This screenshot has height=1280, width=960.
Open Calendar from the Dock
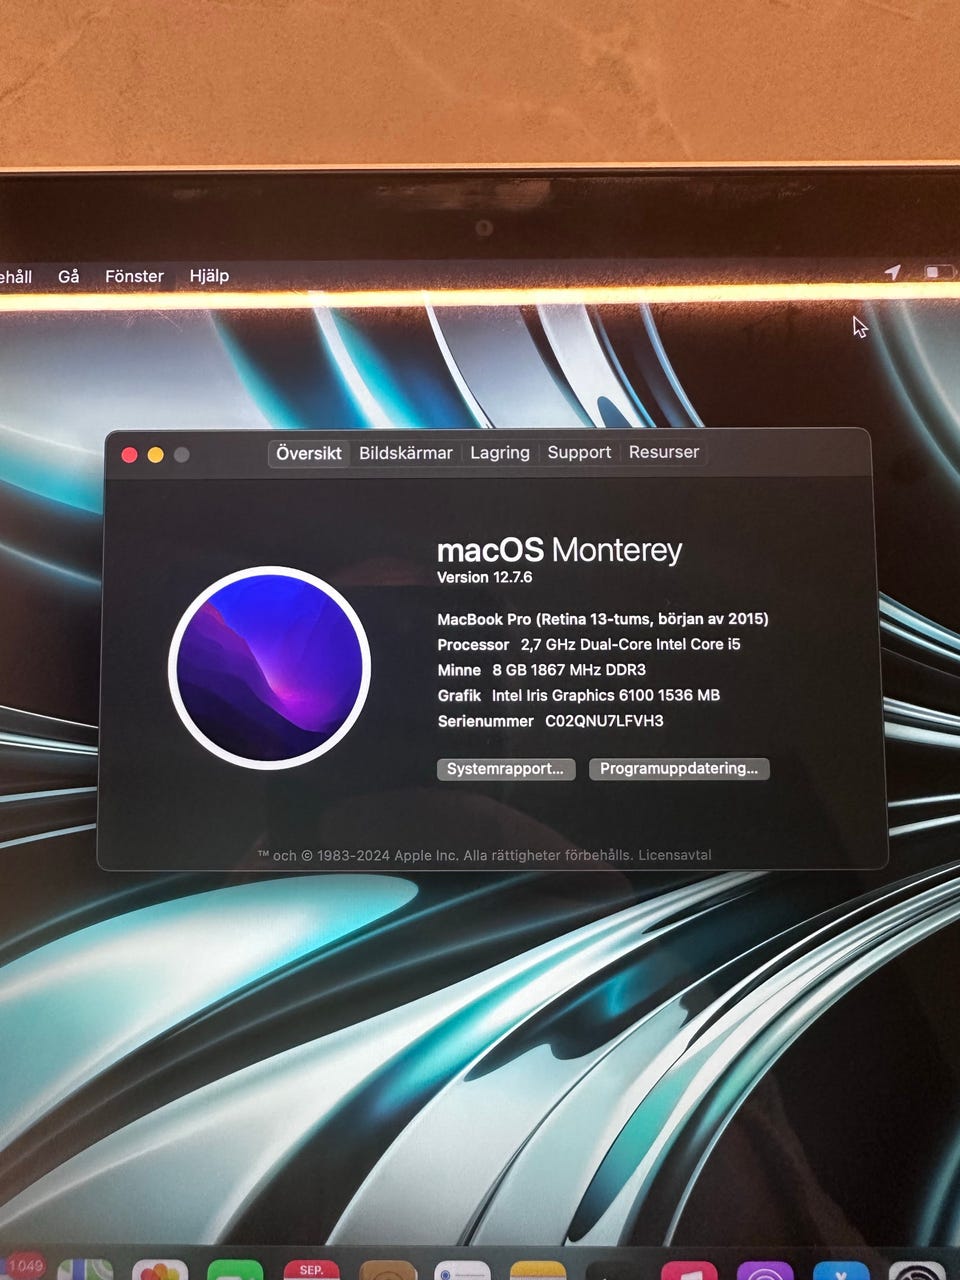pyautogui.click(x=311, y=1270)
